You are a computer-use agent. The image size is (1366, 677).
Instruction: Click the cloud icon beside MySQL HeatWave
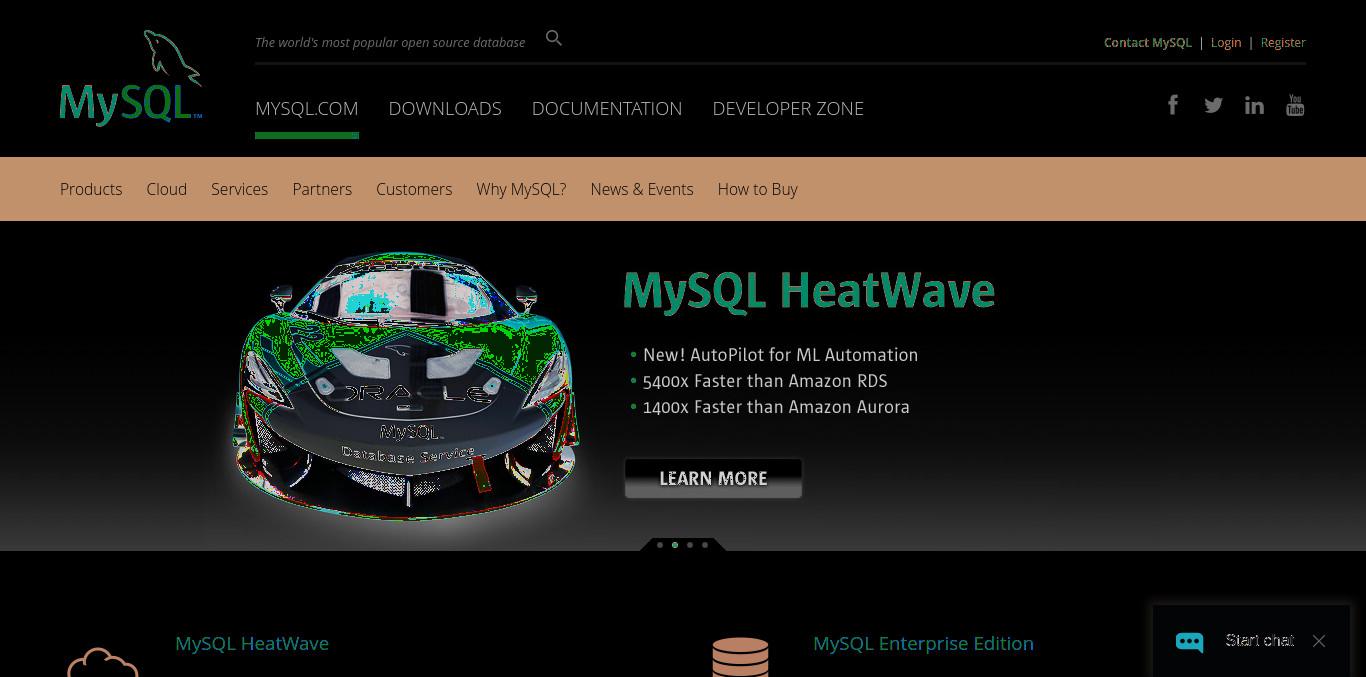(x=102, y=662)
